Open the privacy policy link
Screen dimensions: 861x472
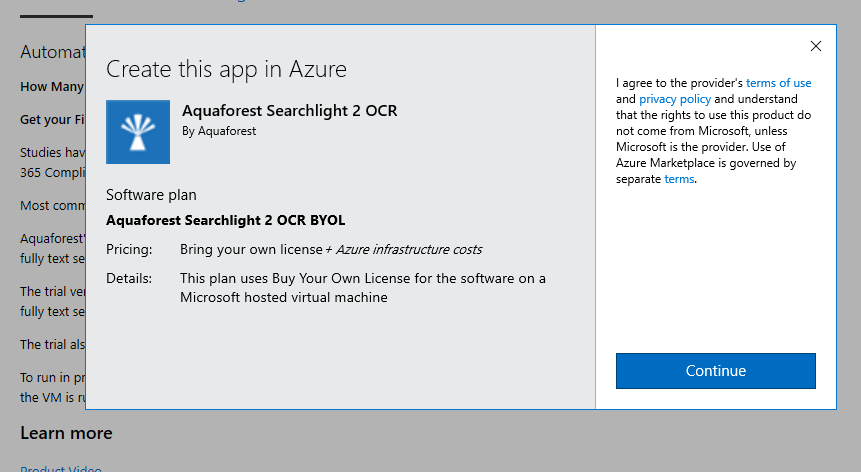point(675,99)
